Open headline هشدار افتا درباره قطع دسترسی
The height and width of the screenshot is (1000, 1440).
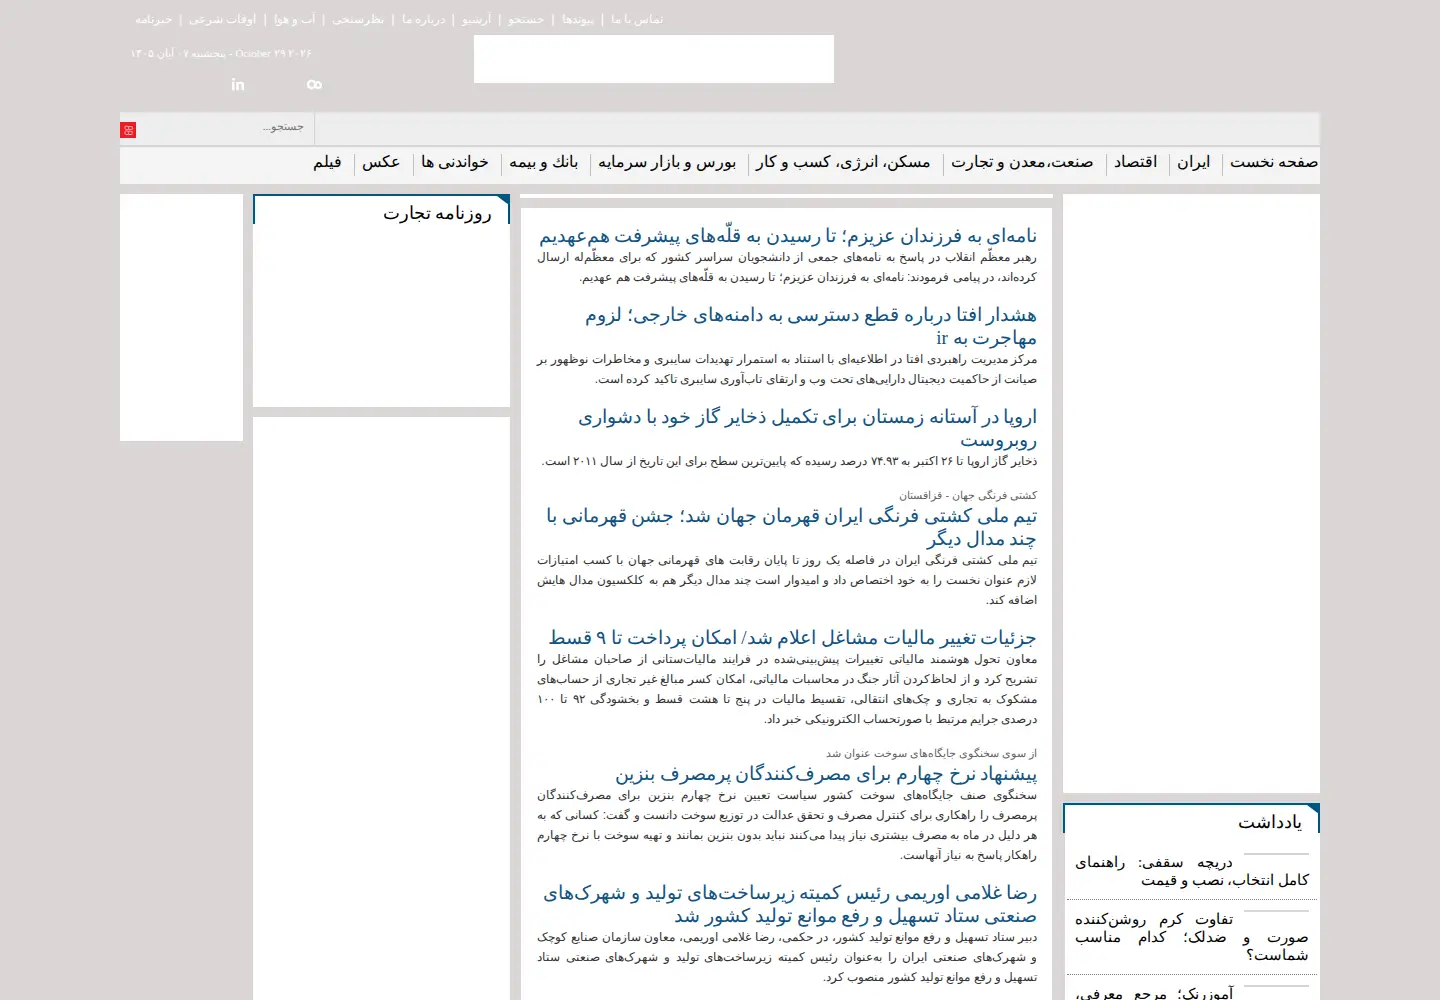(811, 327)
